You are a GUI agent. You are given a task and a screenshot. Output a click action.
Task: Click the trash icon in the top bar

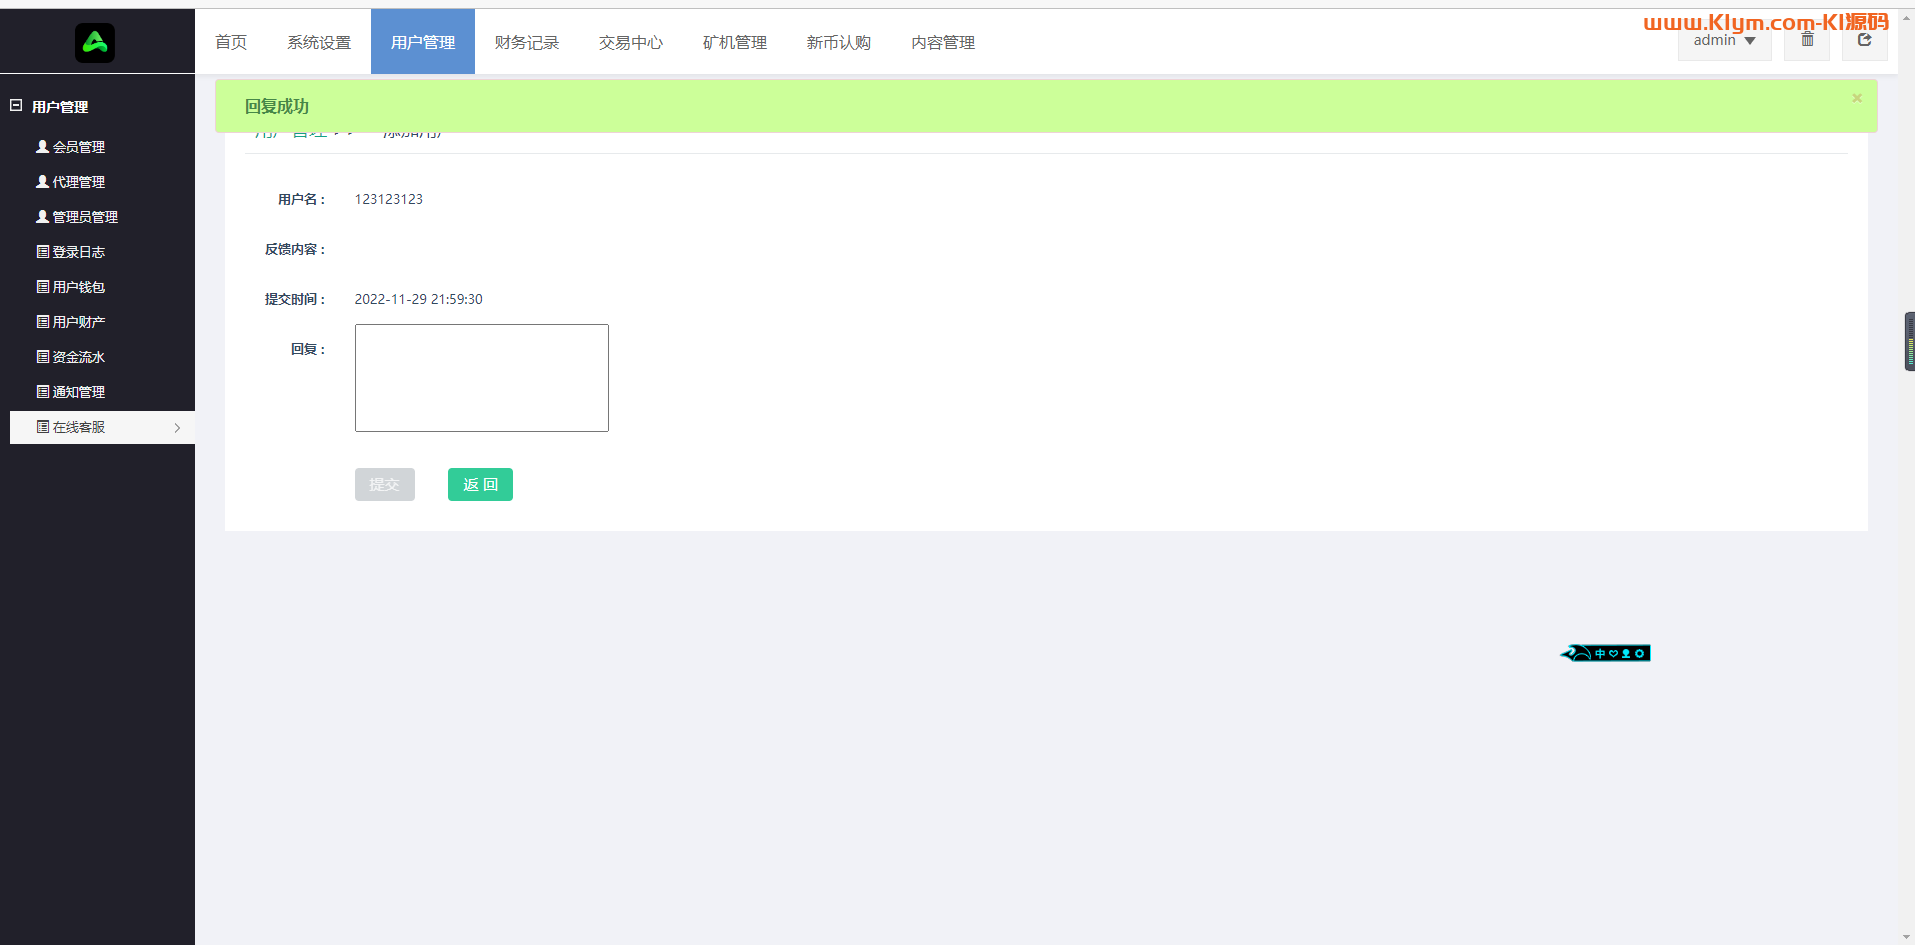(1807, 40)
